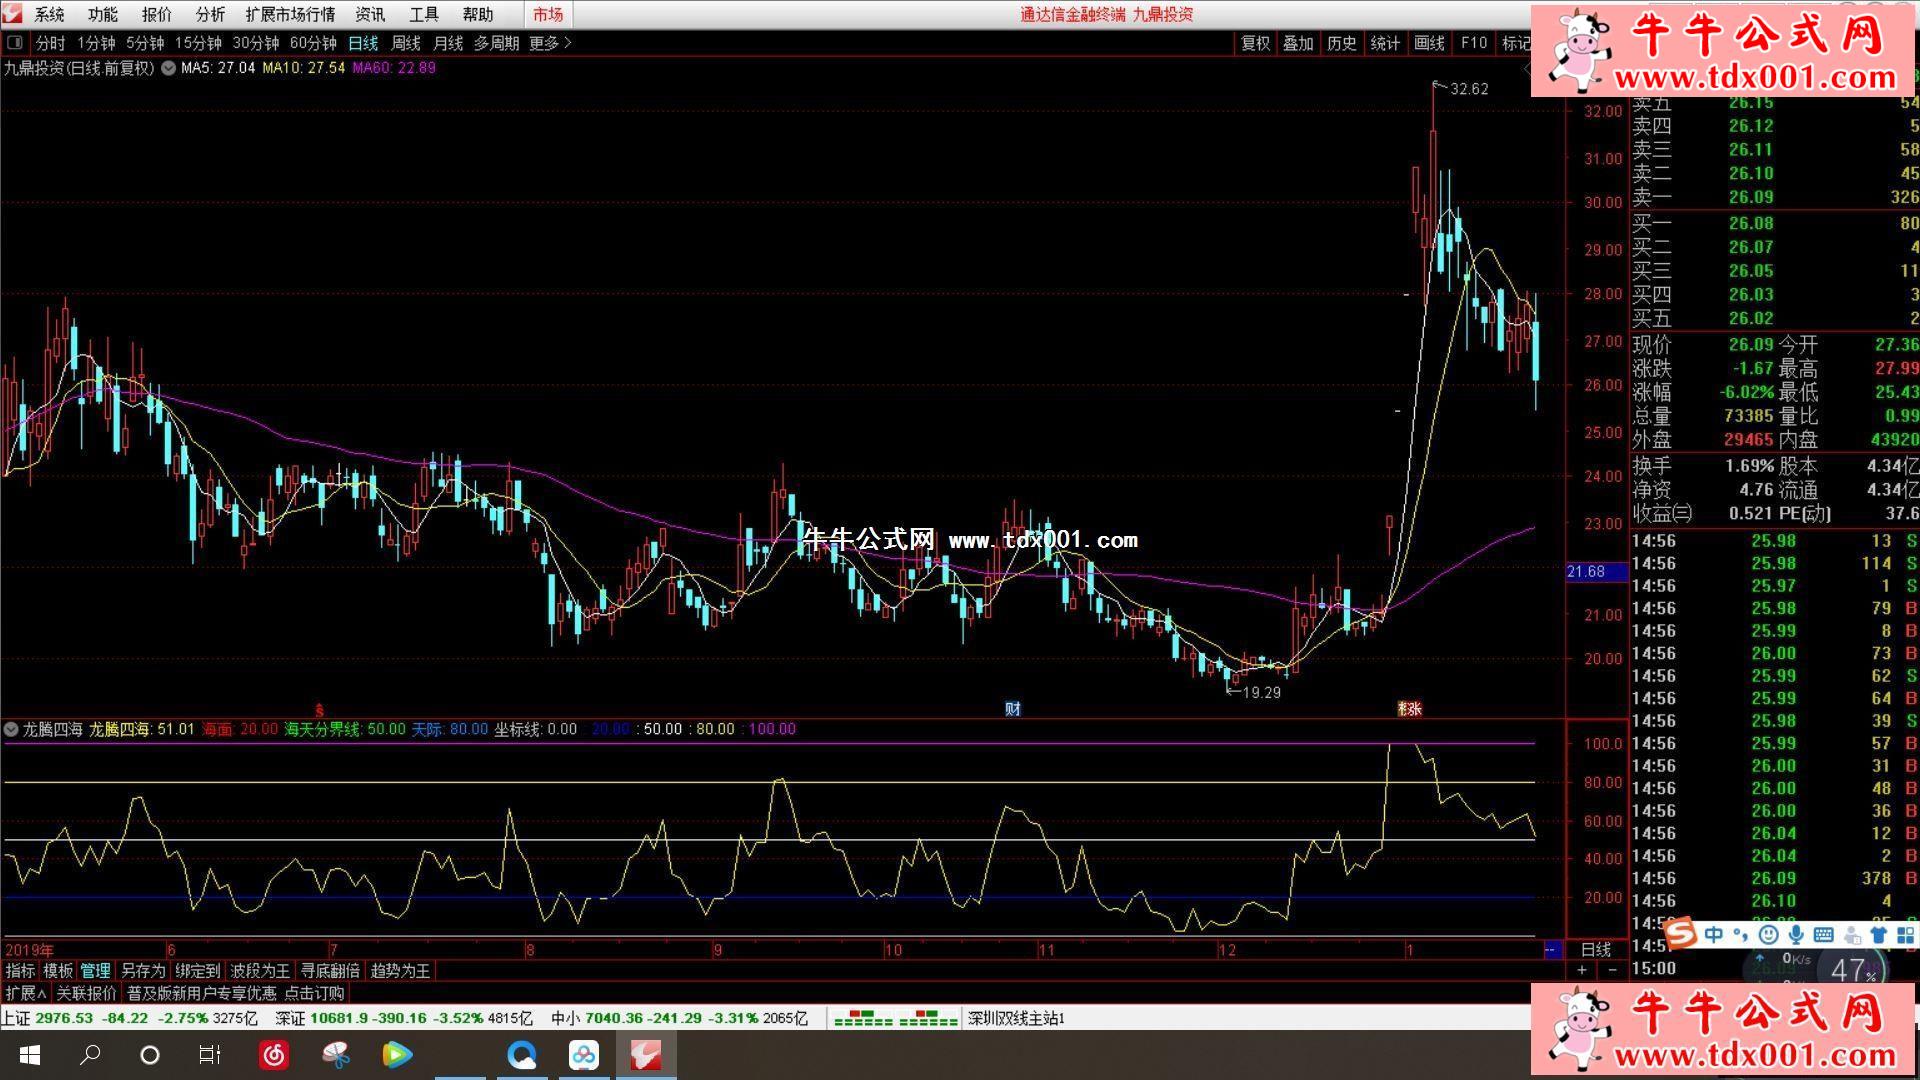Click the plus zoom-in button under 日线

[1581, 971]
